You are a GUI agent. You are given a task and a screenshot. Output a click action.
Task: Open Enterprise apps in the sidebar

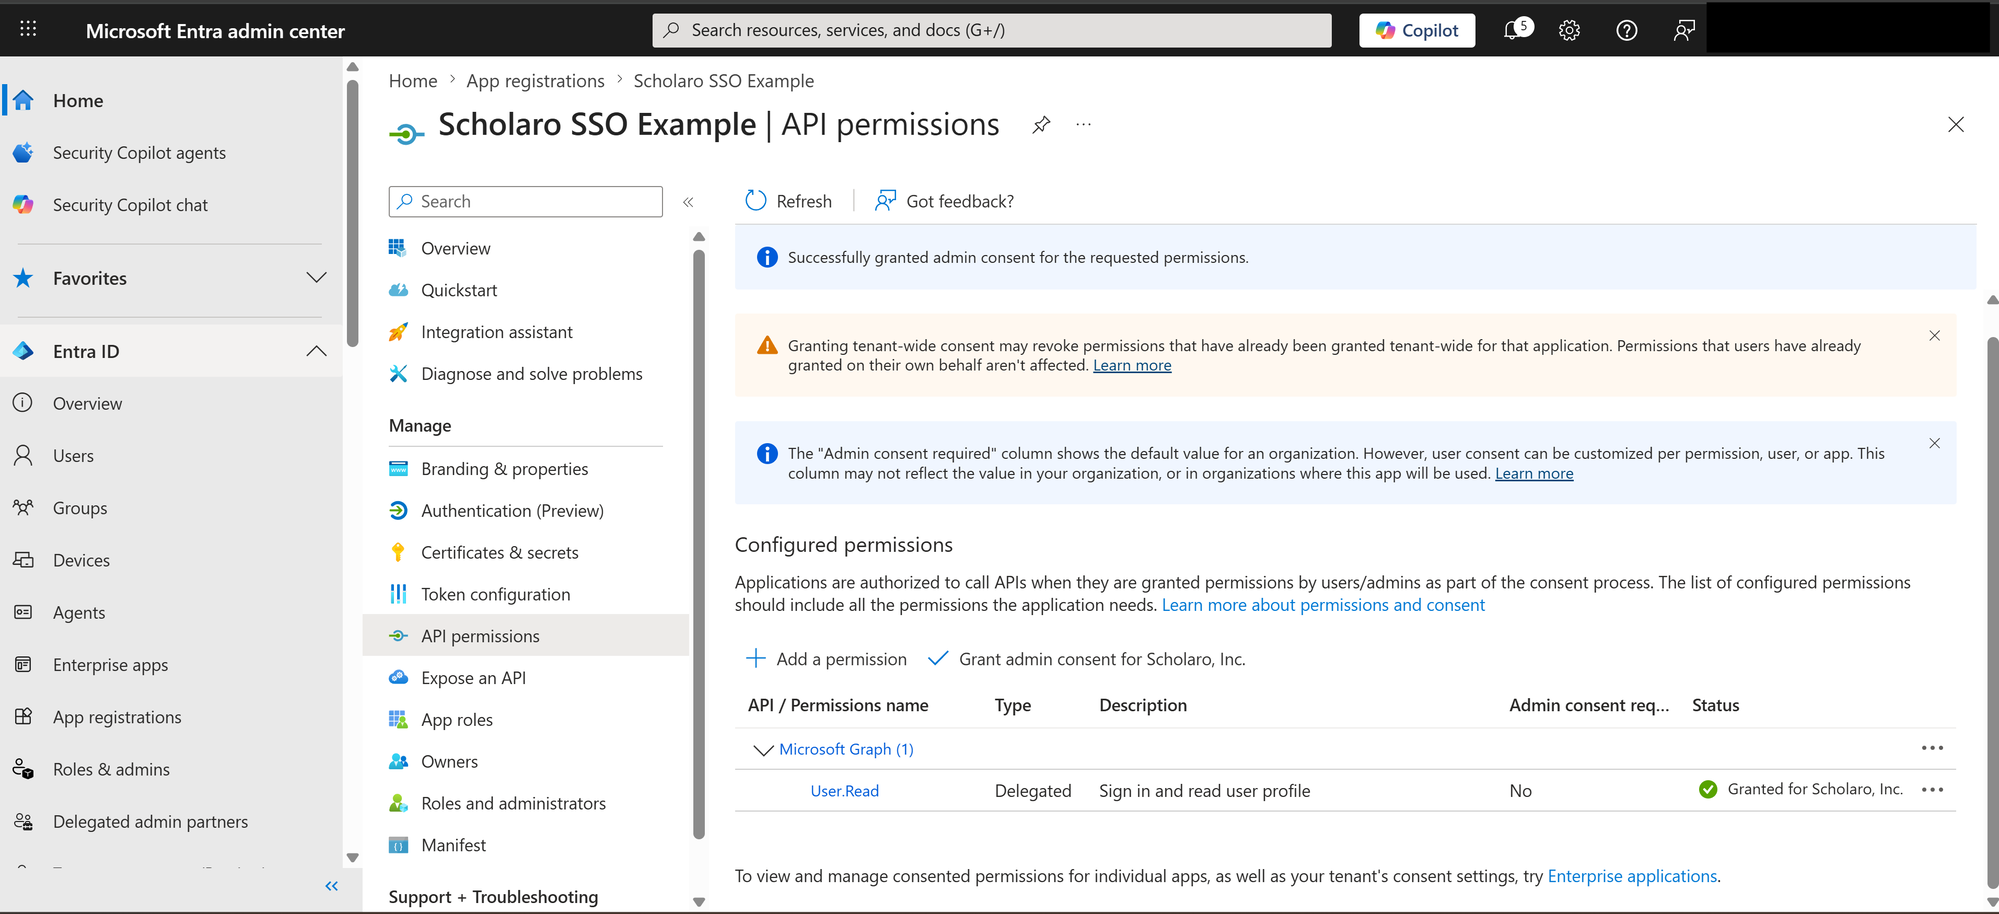tap(110, 664)
